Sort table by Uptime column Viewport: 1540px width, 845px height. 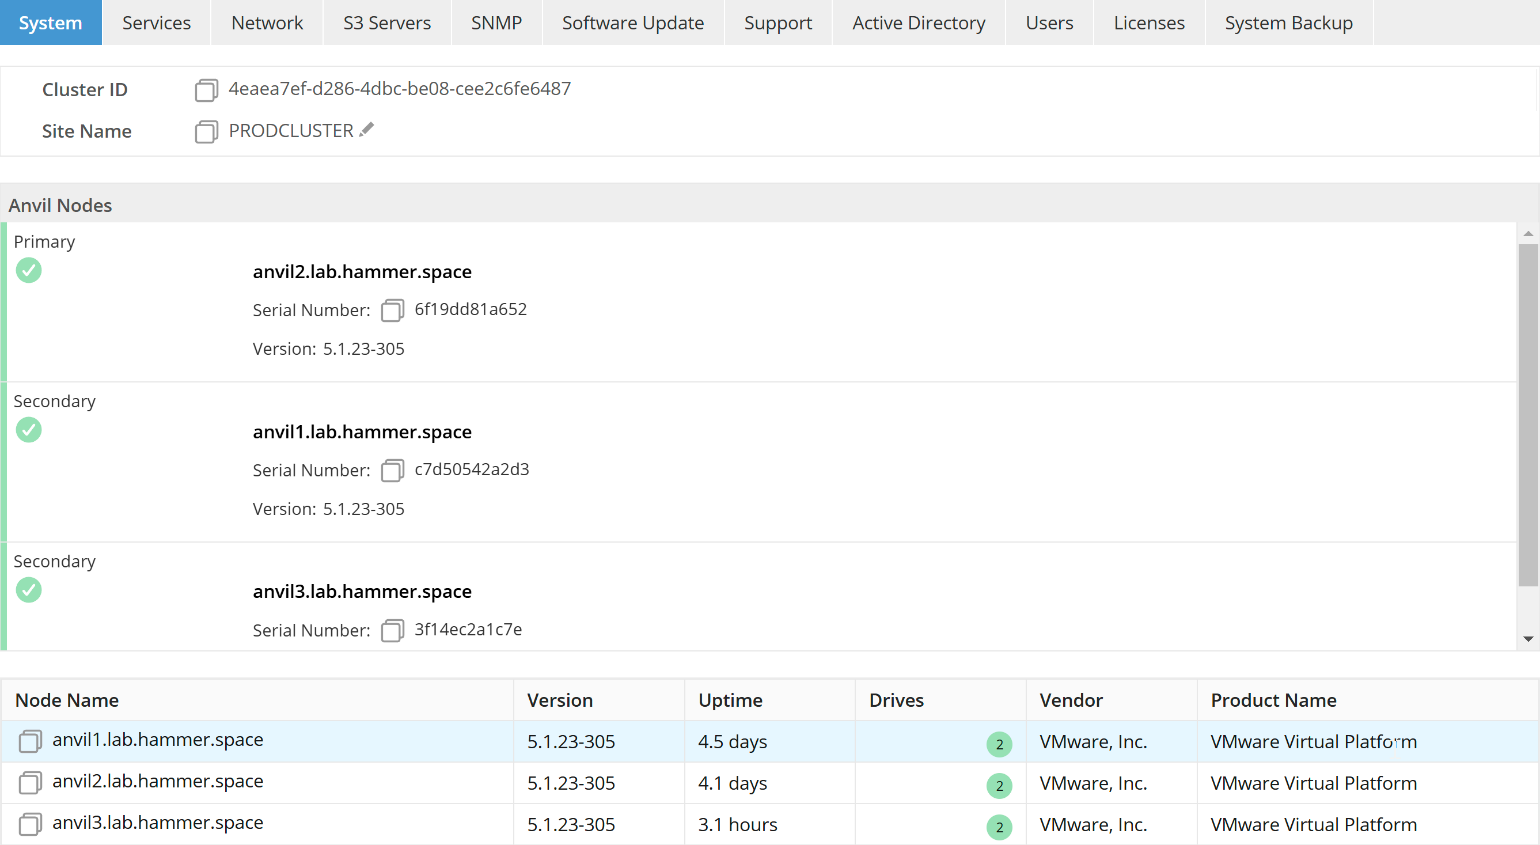770,700
